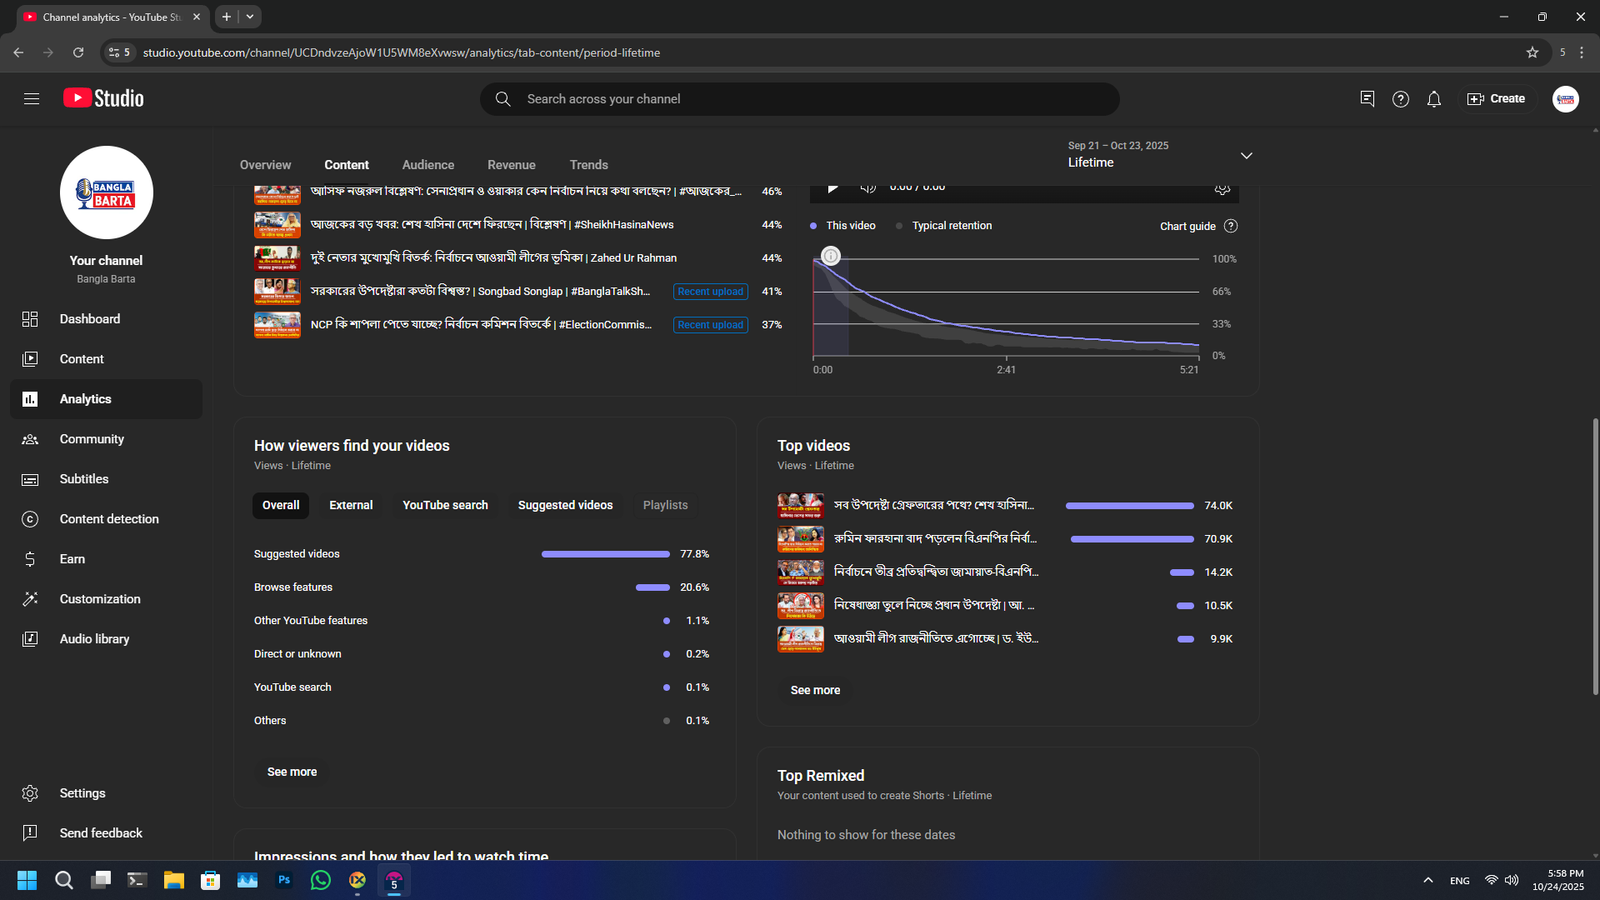Viewport: 1600px width, 900px height.
Task: Select the External traffic source chip
Action: (351, 505)
